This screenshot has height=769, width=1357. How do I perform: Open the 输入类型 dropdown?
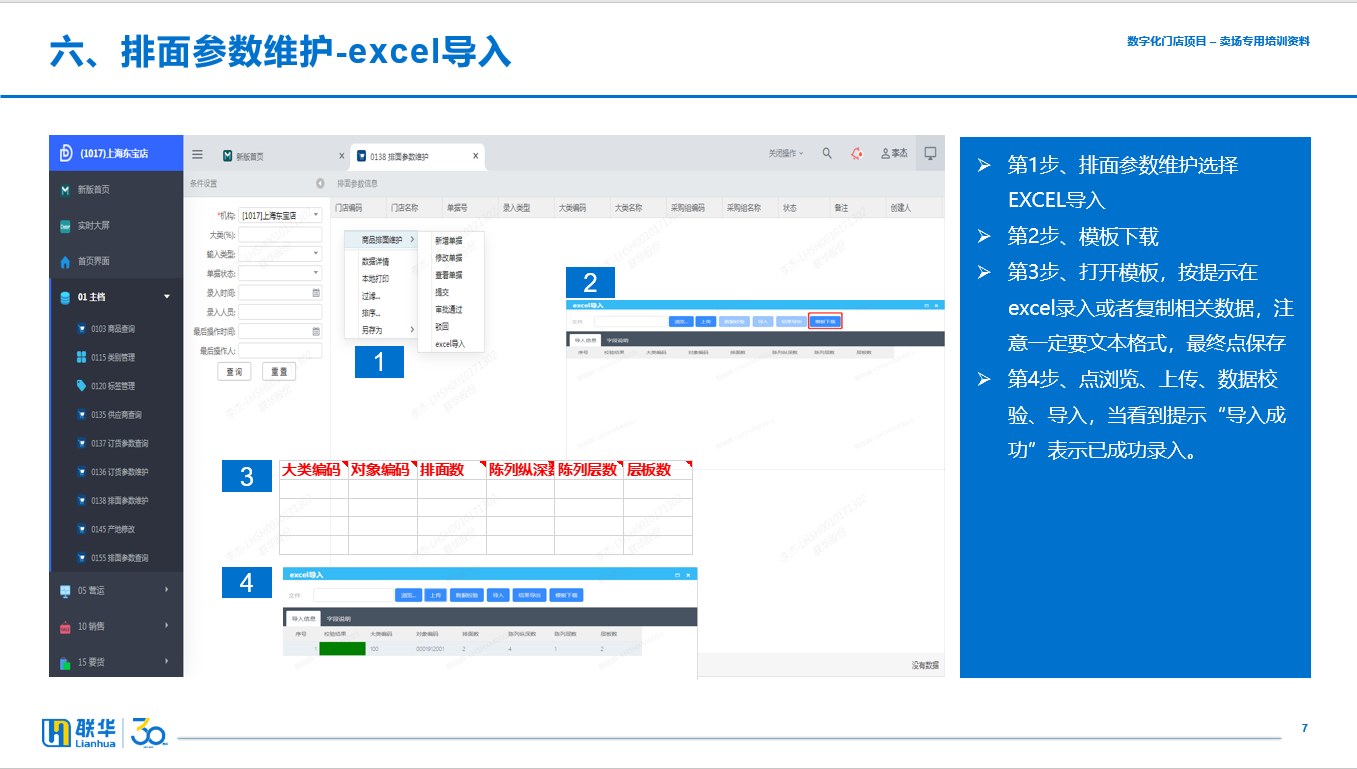coord(280,254)
